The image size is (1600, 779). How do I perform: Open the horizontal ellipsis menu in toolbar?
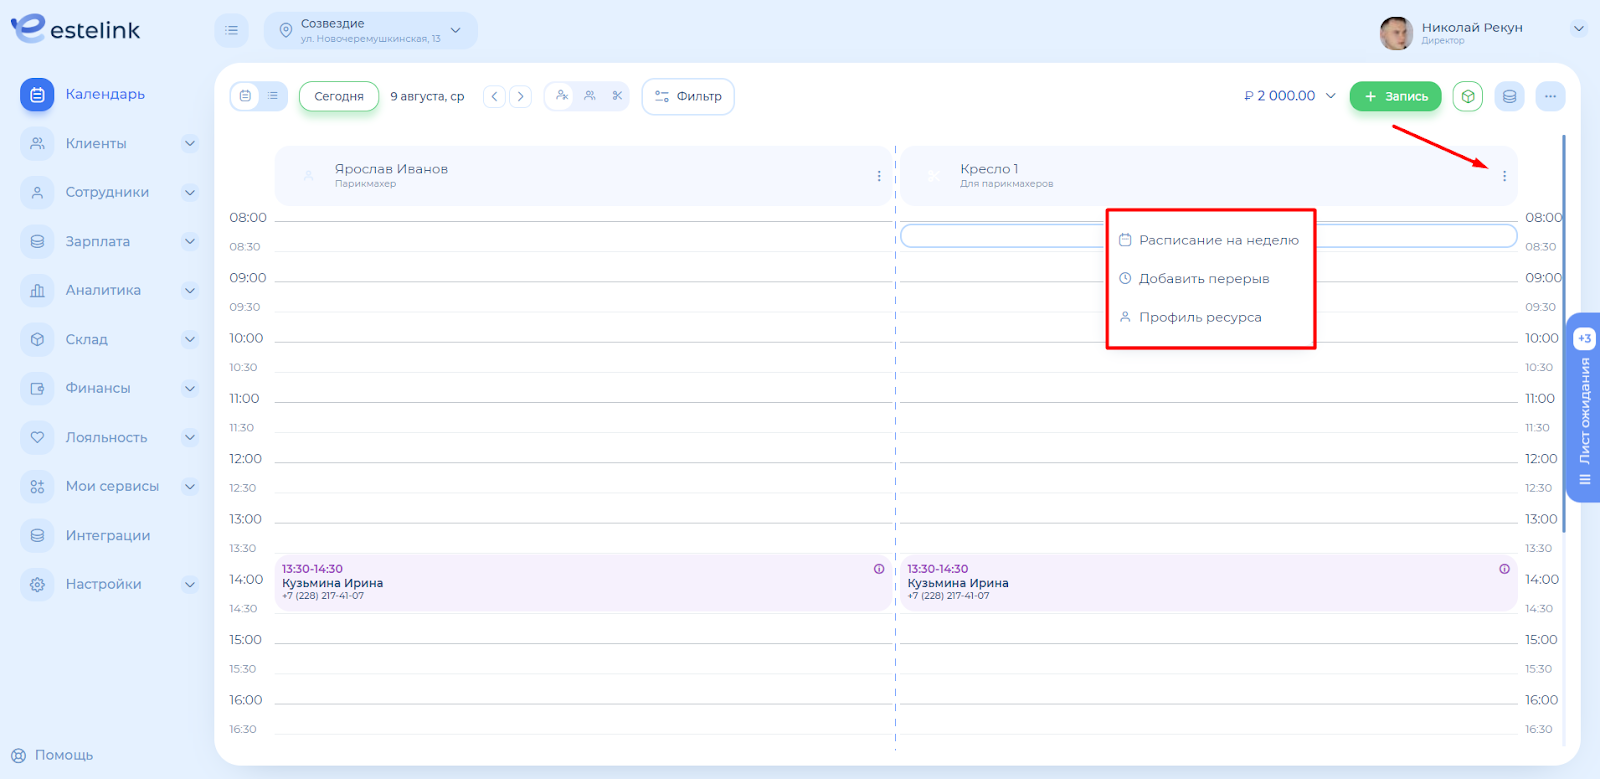click(1550, 96)
